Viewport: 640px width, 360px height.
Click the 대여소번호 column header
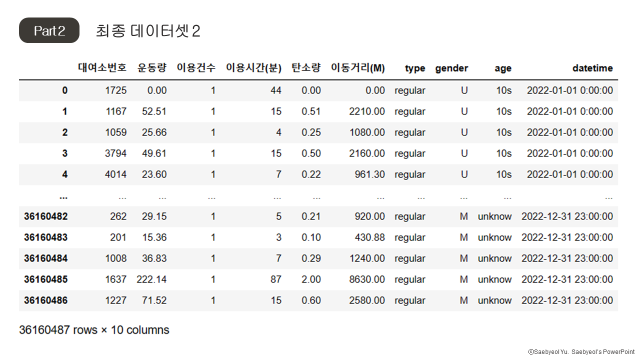[102, 68]
